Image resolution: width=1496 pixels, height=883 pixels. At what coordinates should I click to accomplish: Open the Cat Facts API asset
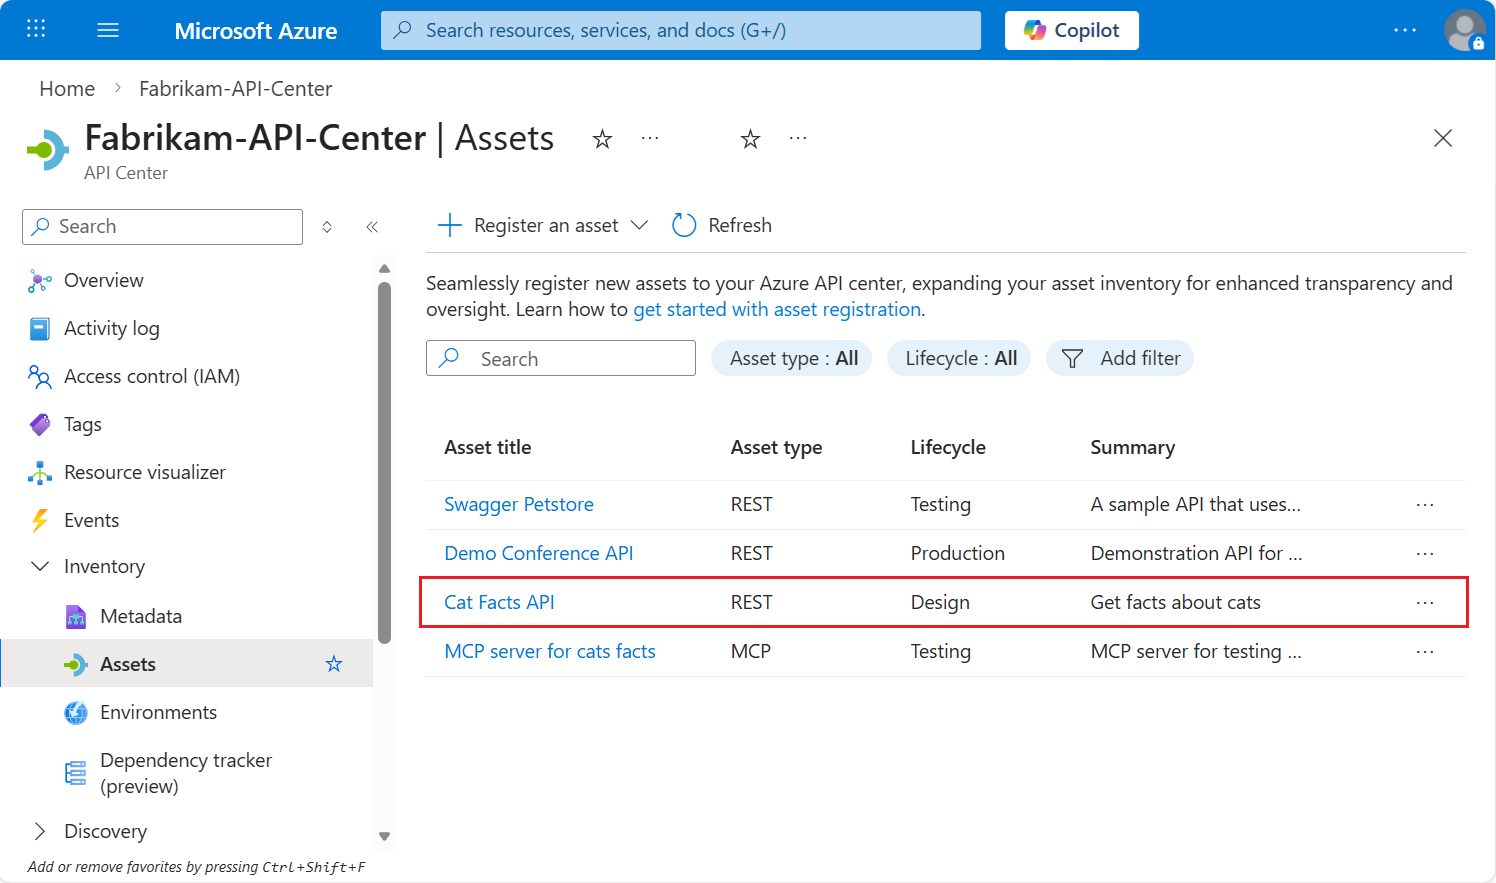click(x=499, y=601)
